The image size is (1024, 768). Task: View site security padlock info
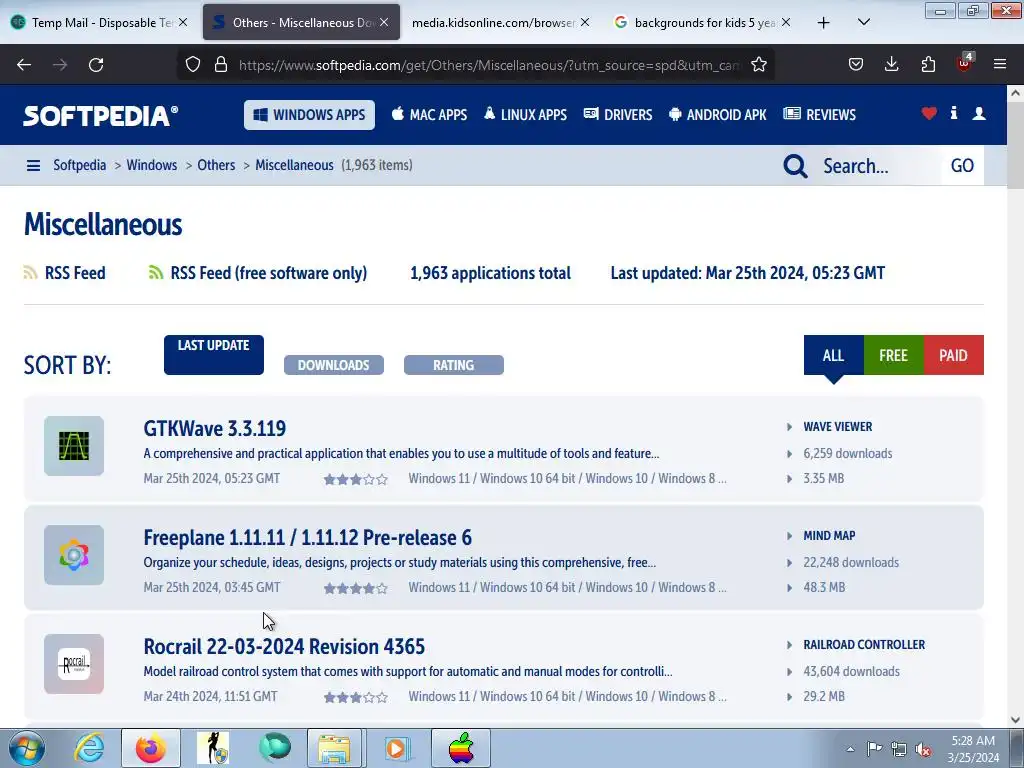coord(221,65)
